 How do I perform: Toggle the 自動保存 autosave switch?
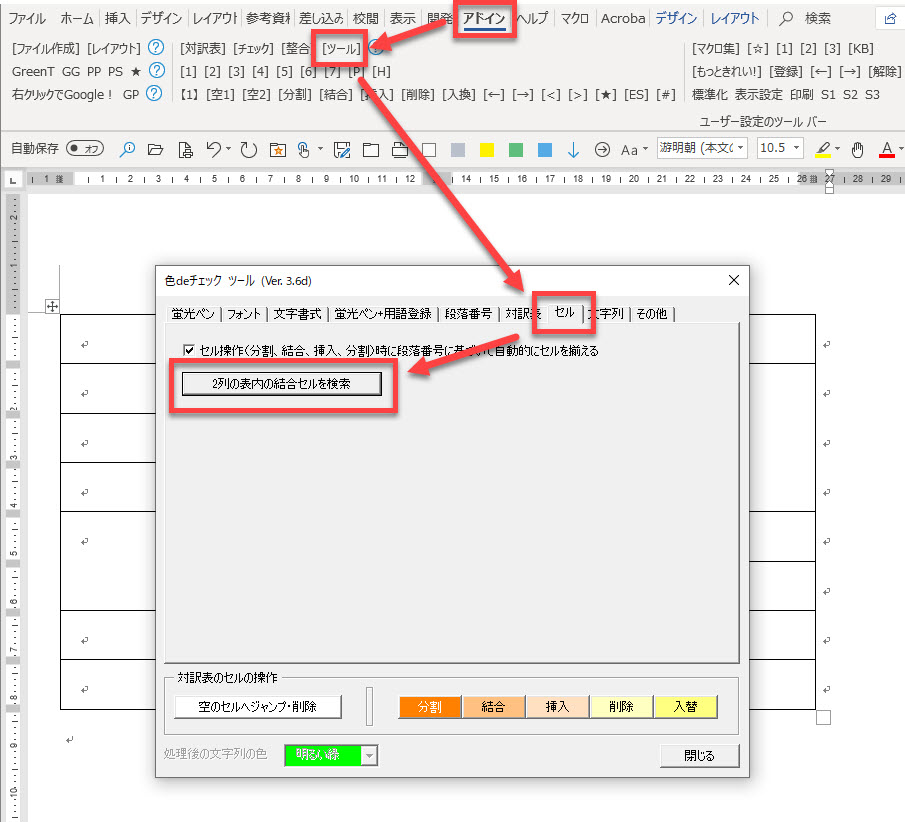[x=85, y=149]
